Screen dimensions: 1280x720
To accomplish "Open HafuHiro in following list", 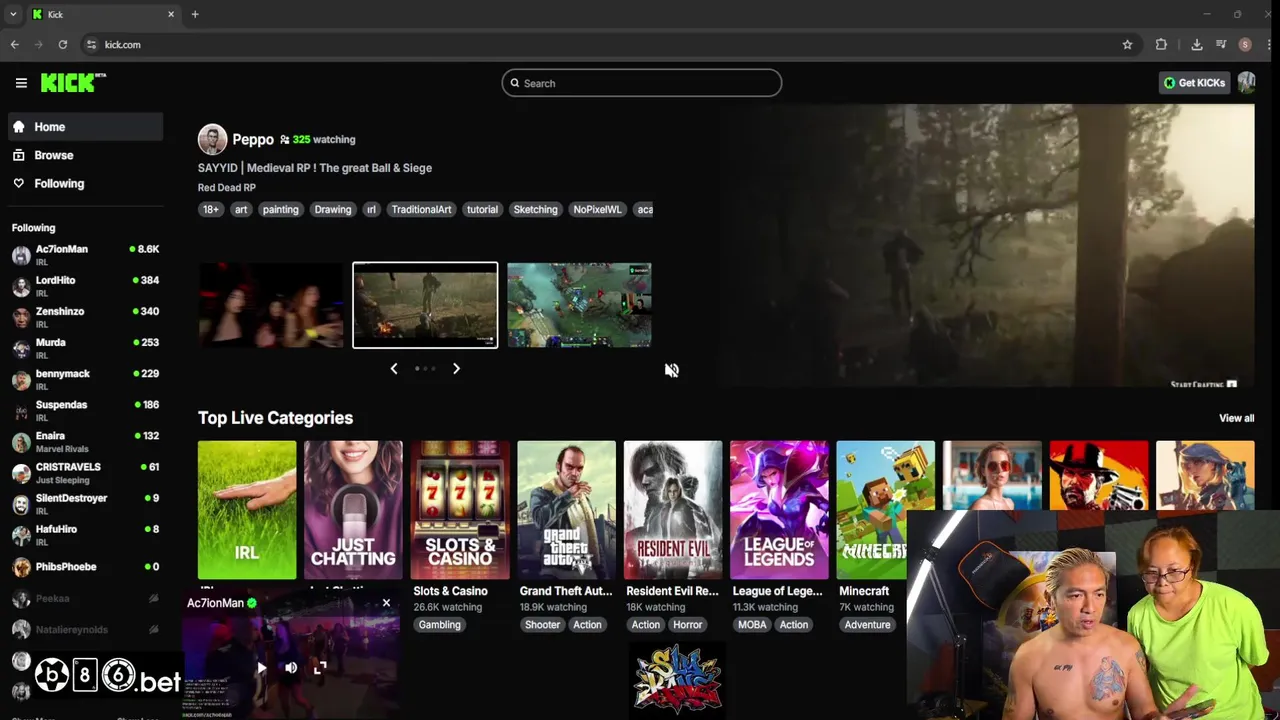I will coord(85,534).
